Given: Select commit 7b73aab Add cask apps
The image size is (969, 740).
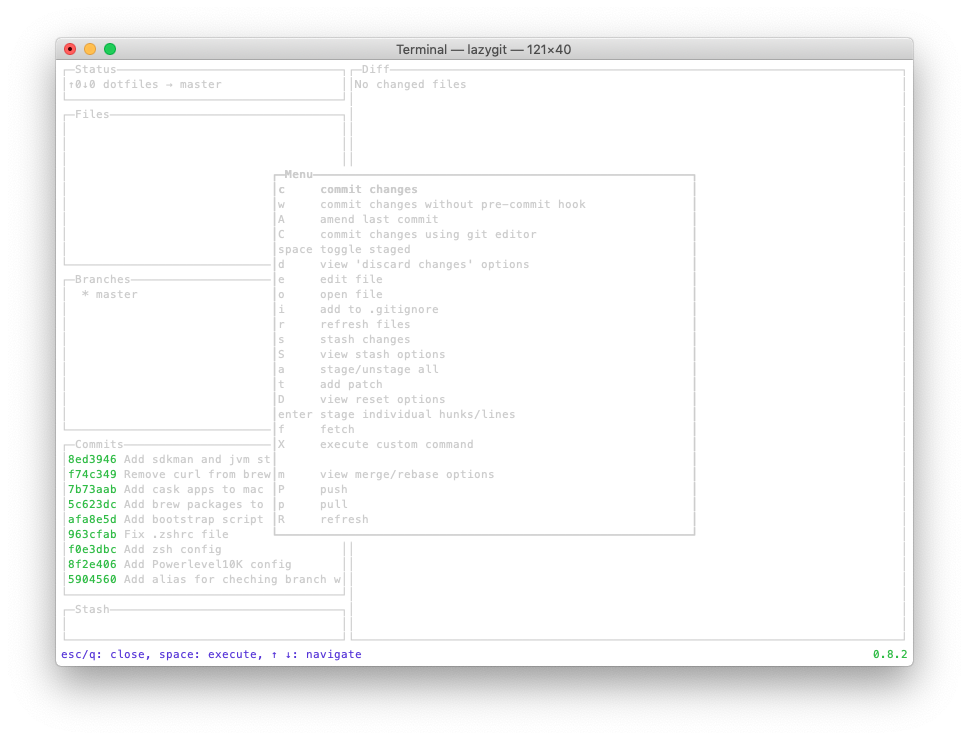Looking at the screenshot, I should click(x=169, y=489).
